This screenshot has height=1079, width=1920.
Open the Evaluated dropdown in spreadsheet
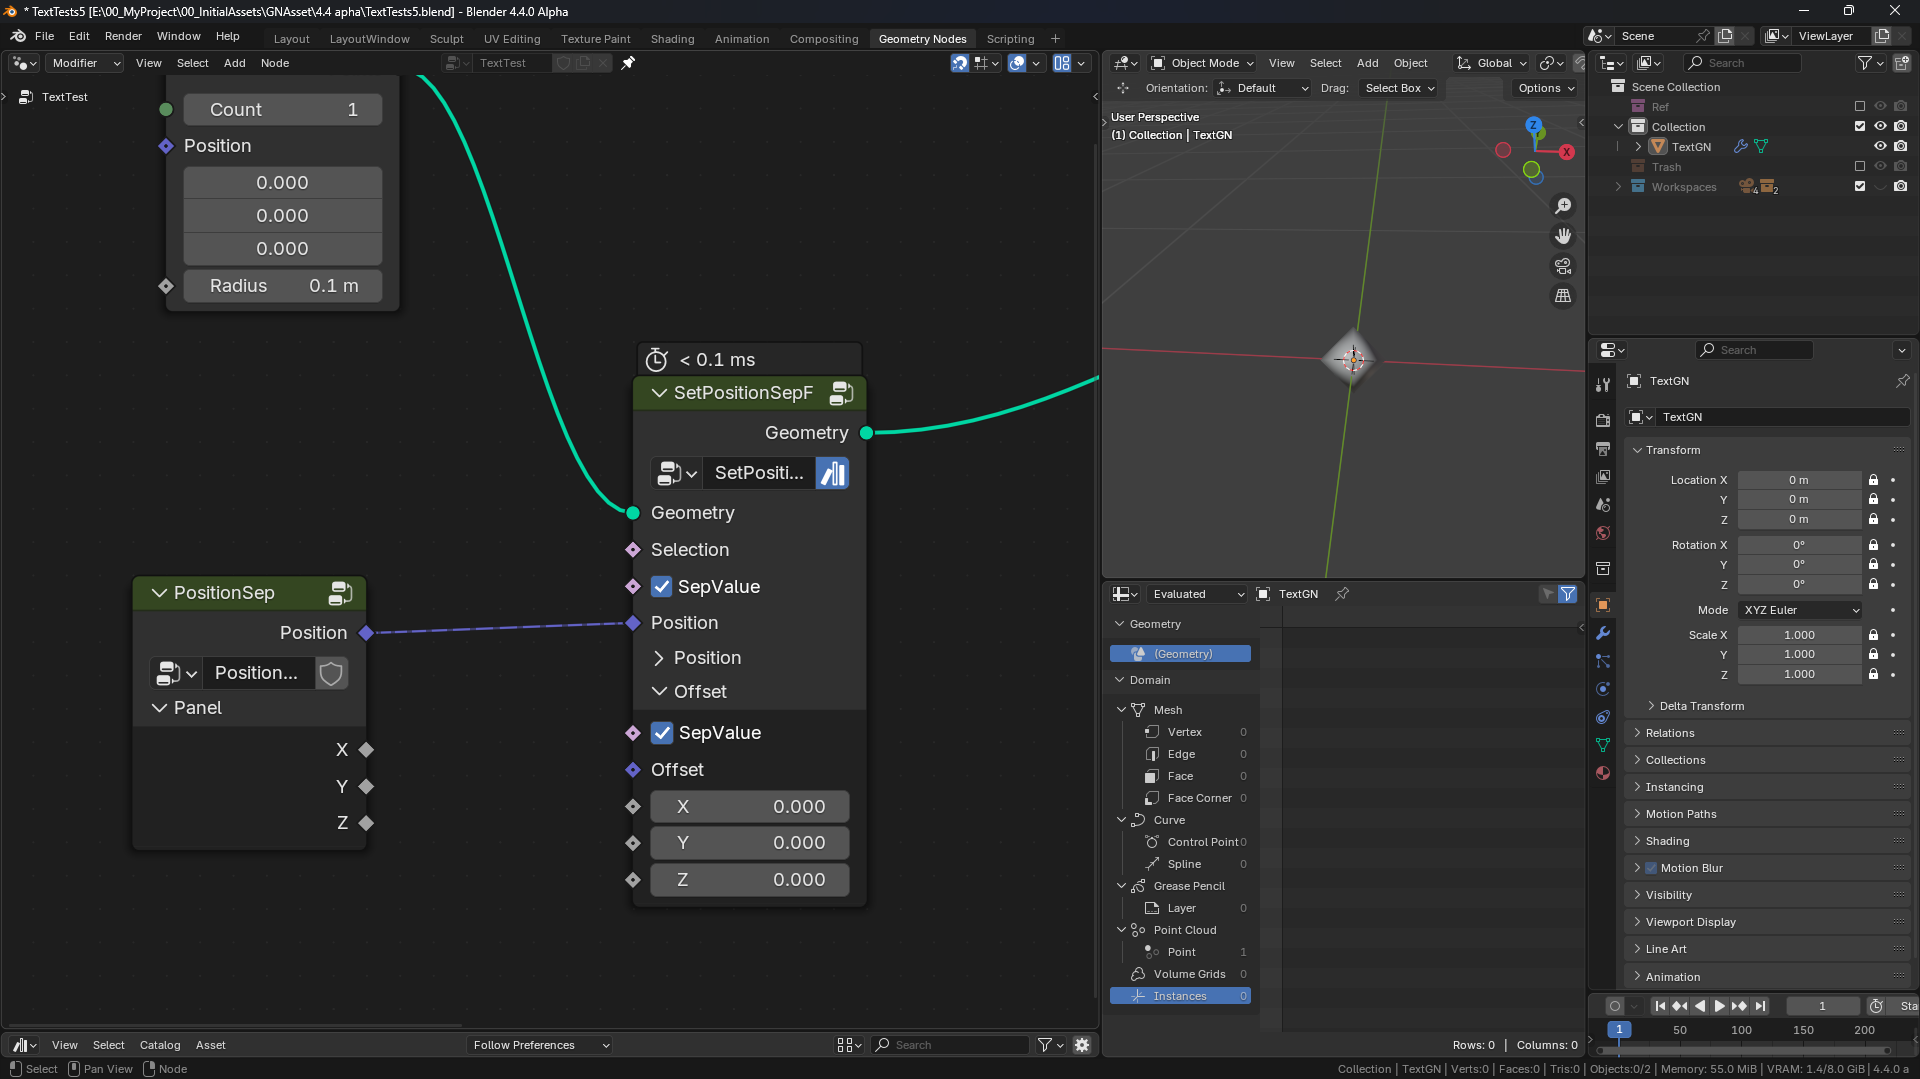point(1196,594)
